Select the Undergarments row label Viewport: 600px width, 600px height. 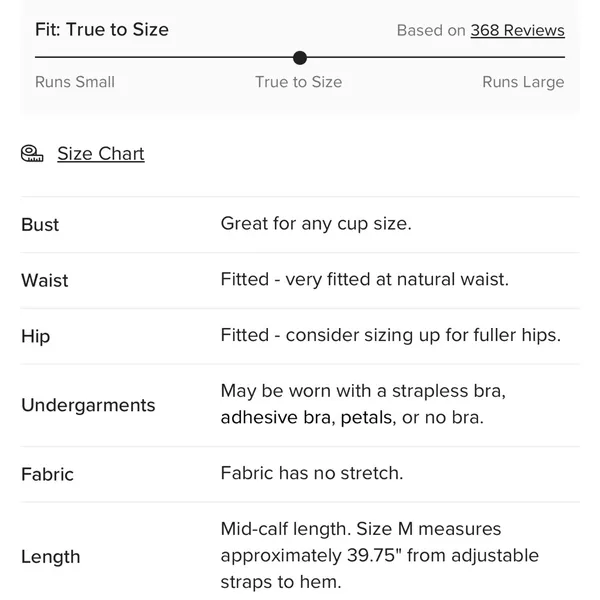(x=88, y=405)
